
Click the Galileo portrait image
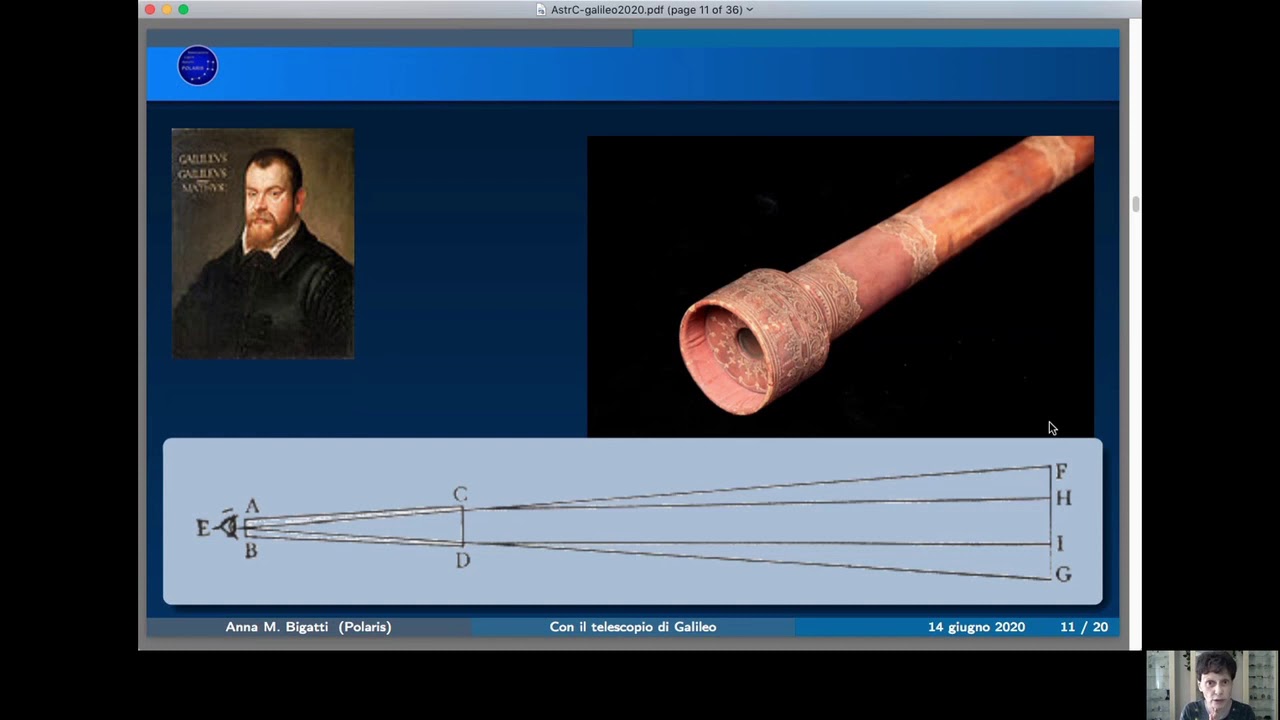pos(262,243)
